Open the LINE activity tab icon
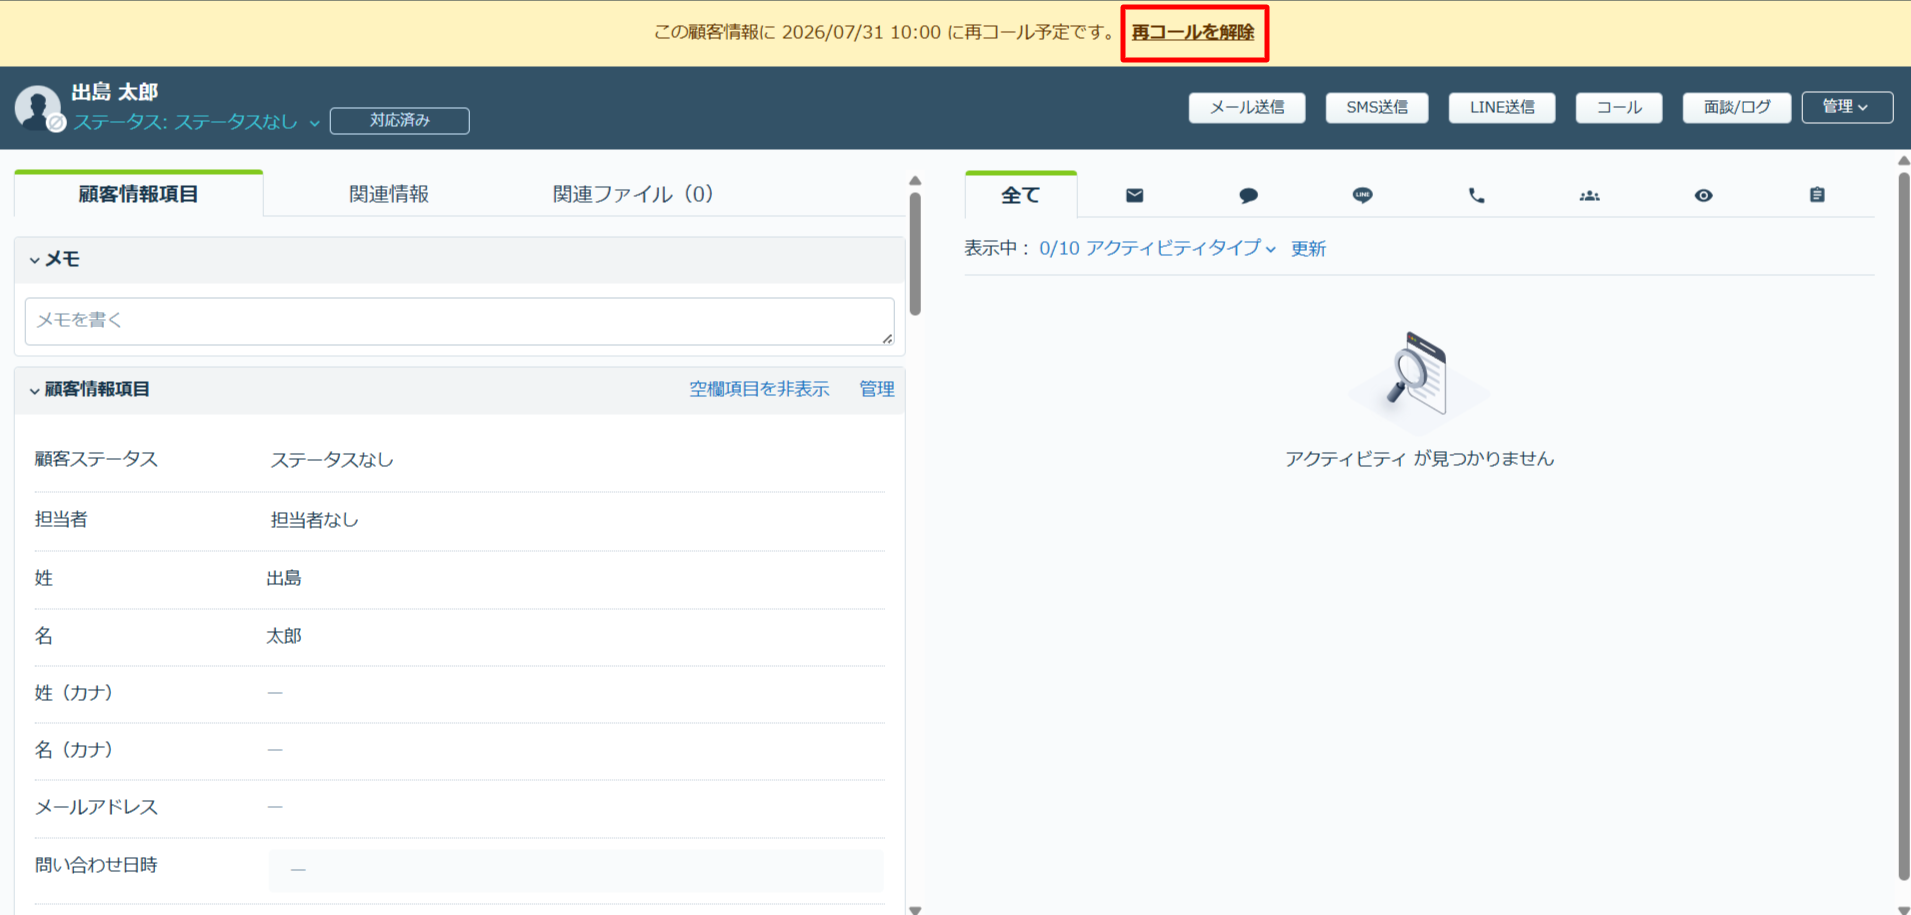 pyautogui.click(x=1362, y=195)
